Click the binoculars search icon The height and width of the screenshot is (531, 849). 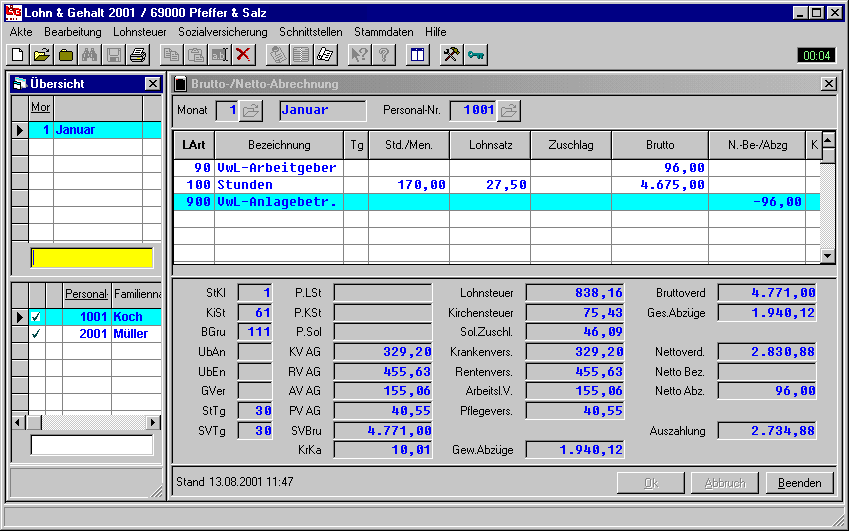click(x=89, y=55)
